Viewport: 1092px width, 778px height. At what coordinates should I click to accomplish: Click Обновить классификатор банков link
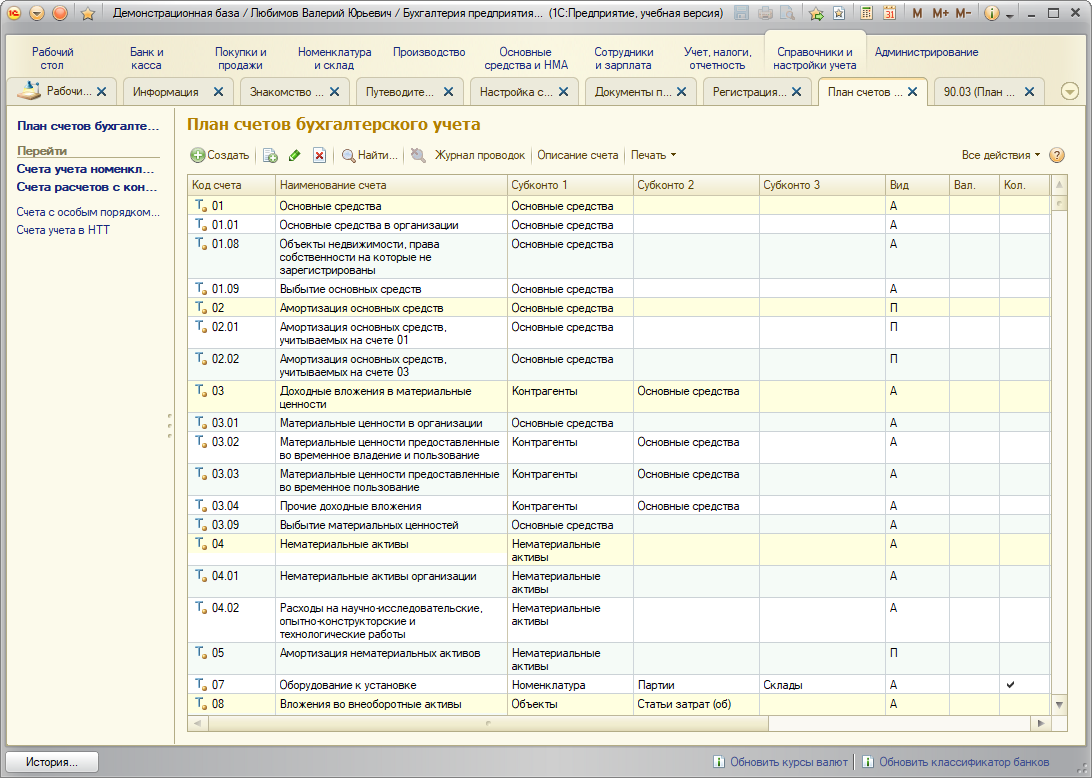pyautogui.click(x=964, y=762)
